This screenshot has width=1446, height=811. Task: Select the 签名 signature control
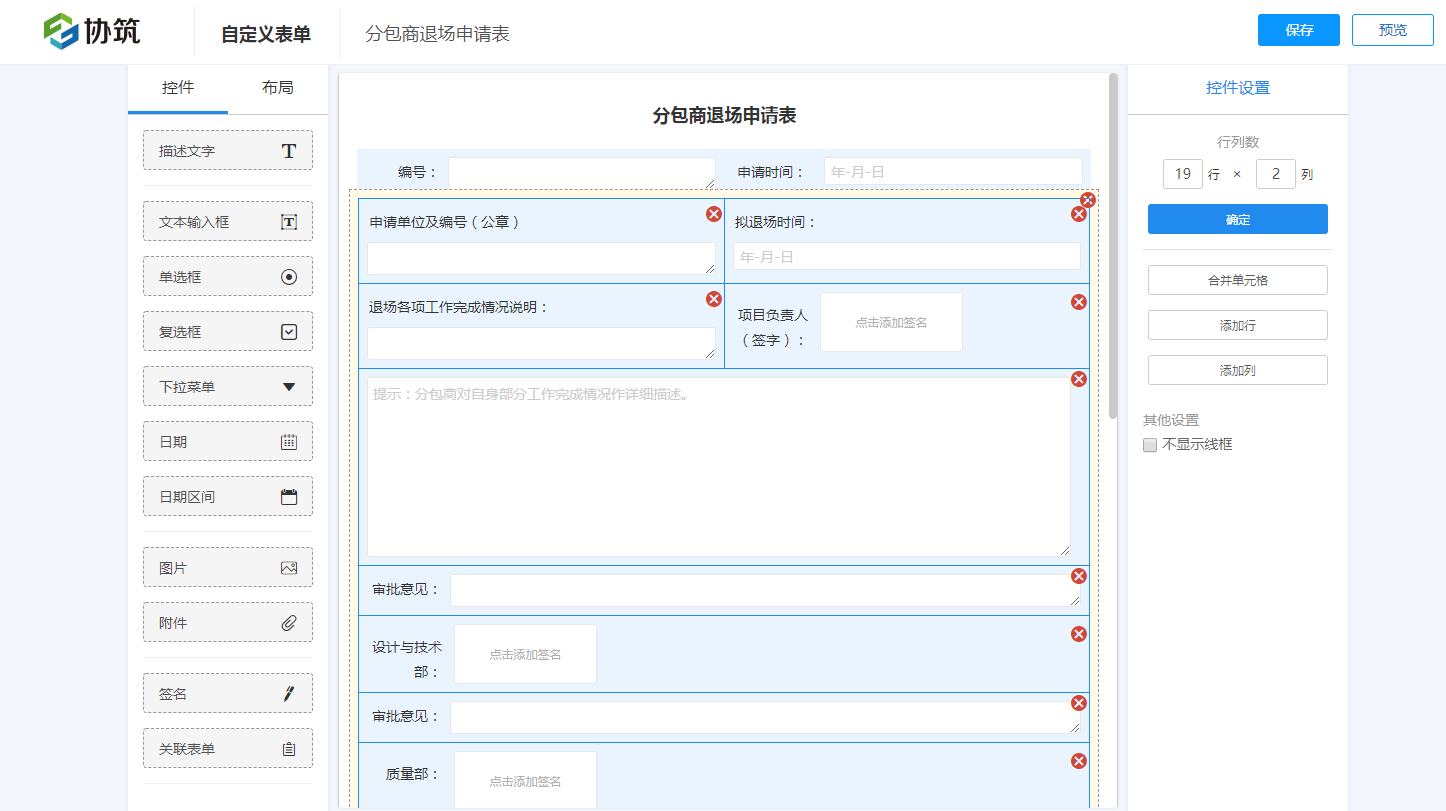click(228, 694)
